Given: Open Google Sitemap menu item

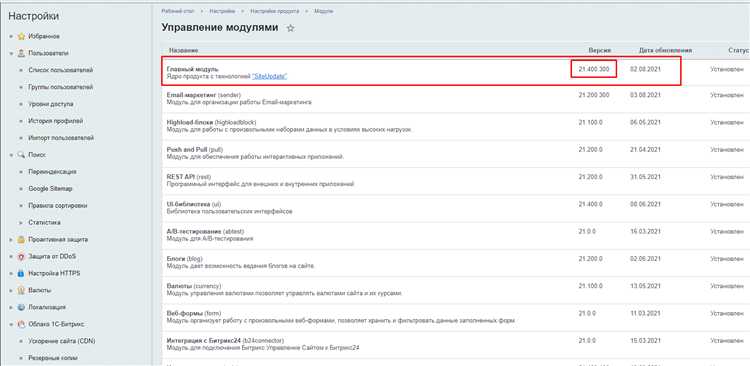Looking at the screenshot, I should click(50, 189).
